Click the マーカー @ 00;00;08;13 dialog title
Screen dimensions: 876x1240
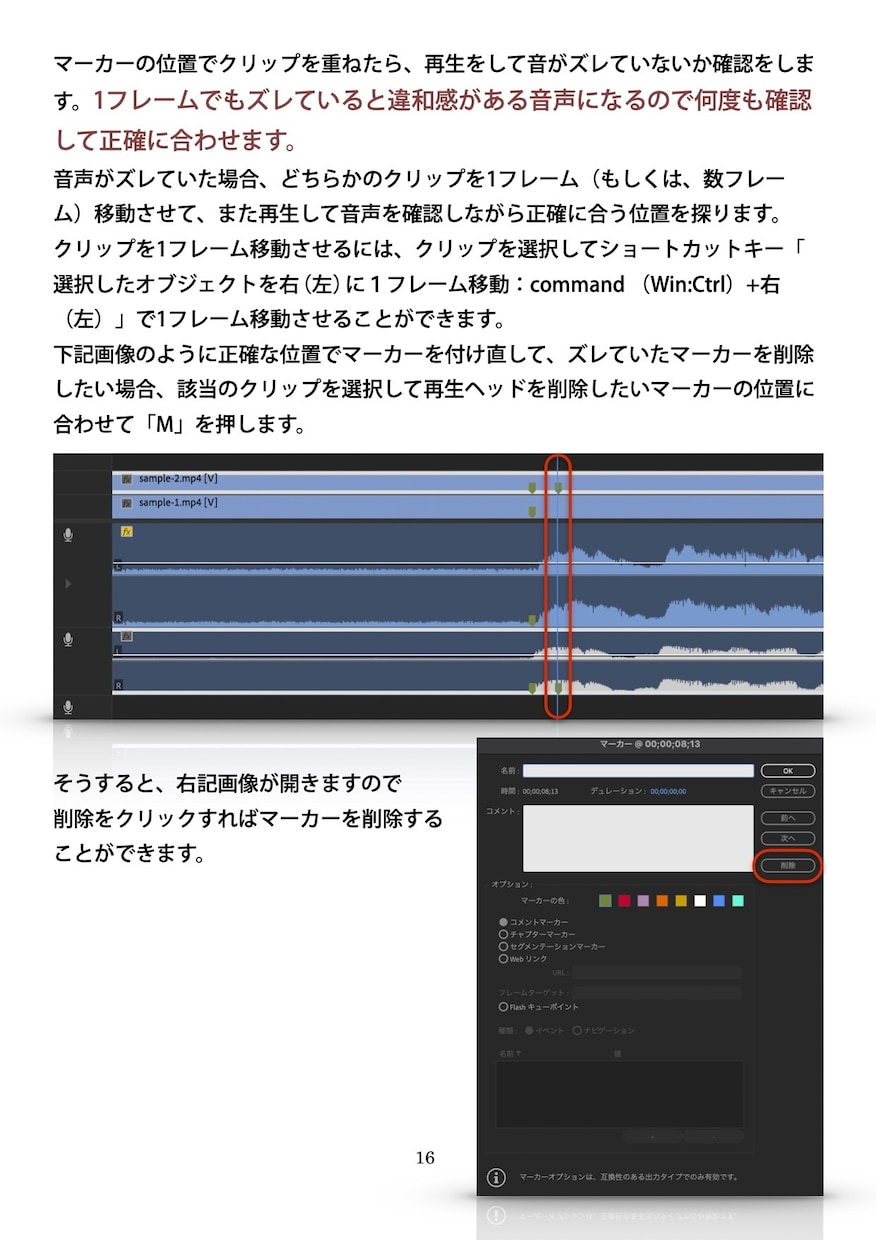pos(650,745)
